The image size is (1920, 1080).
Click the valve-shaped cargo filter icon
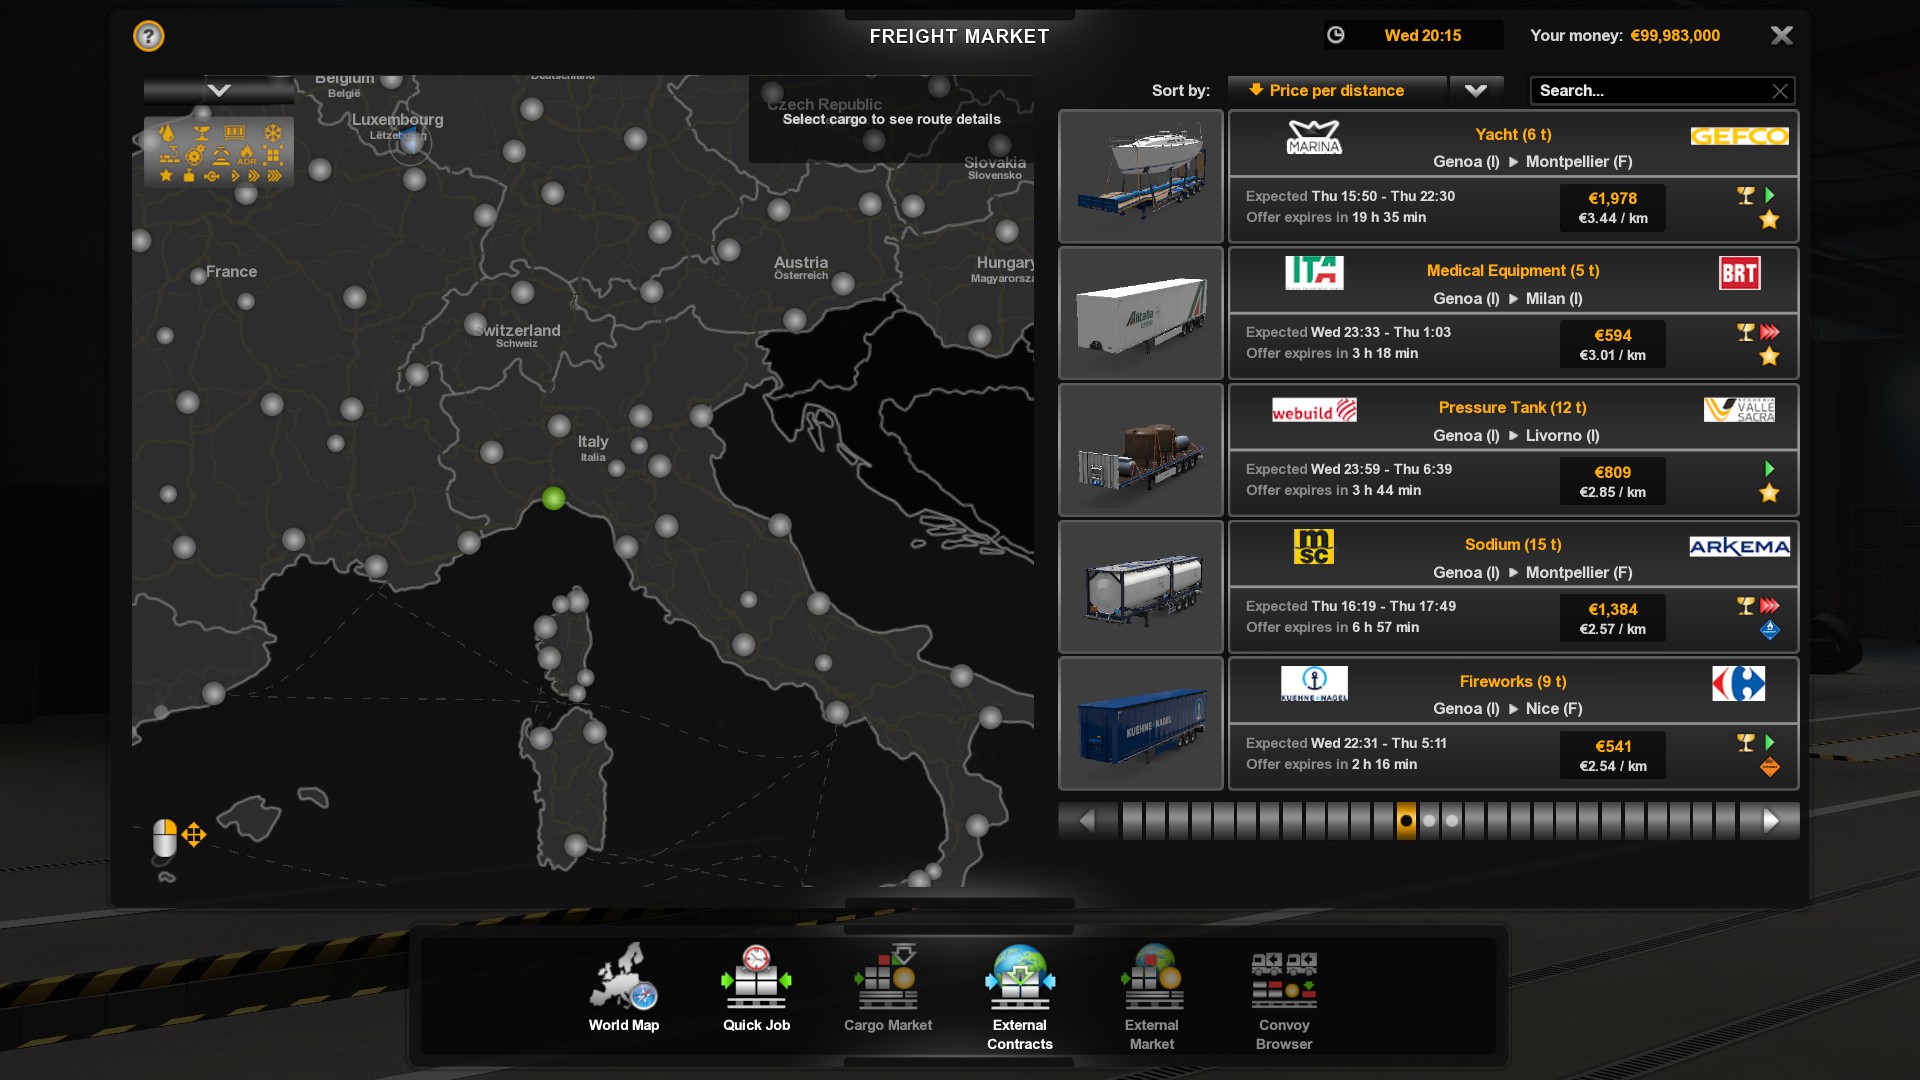[x=212, y=176]
